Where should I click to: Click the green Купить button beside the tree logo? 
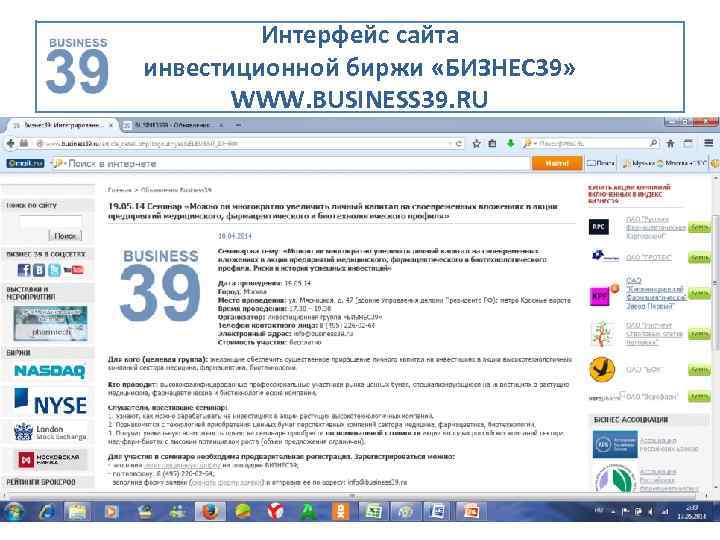tap(699, 334)
